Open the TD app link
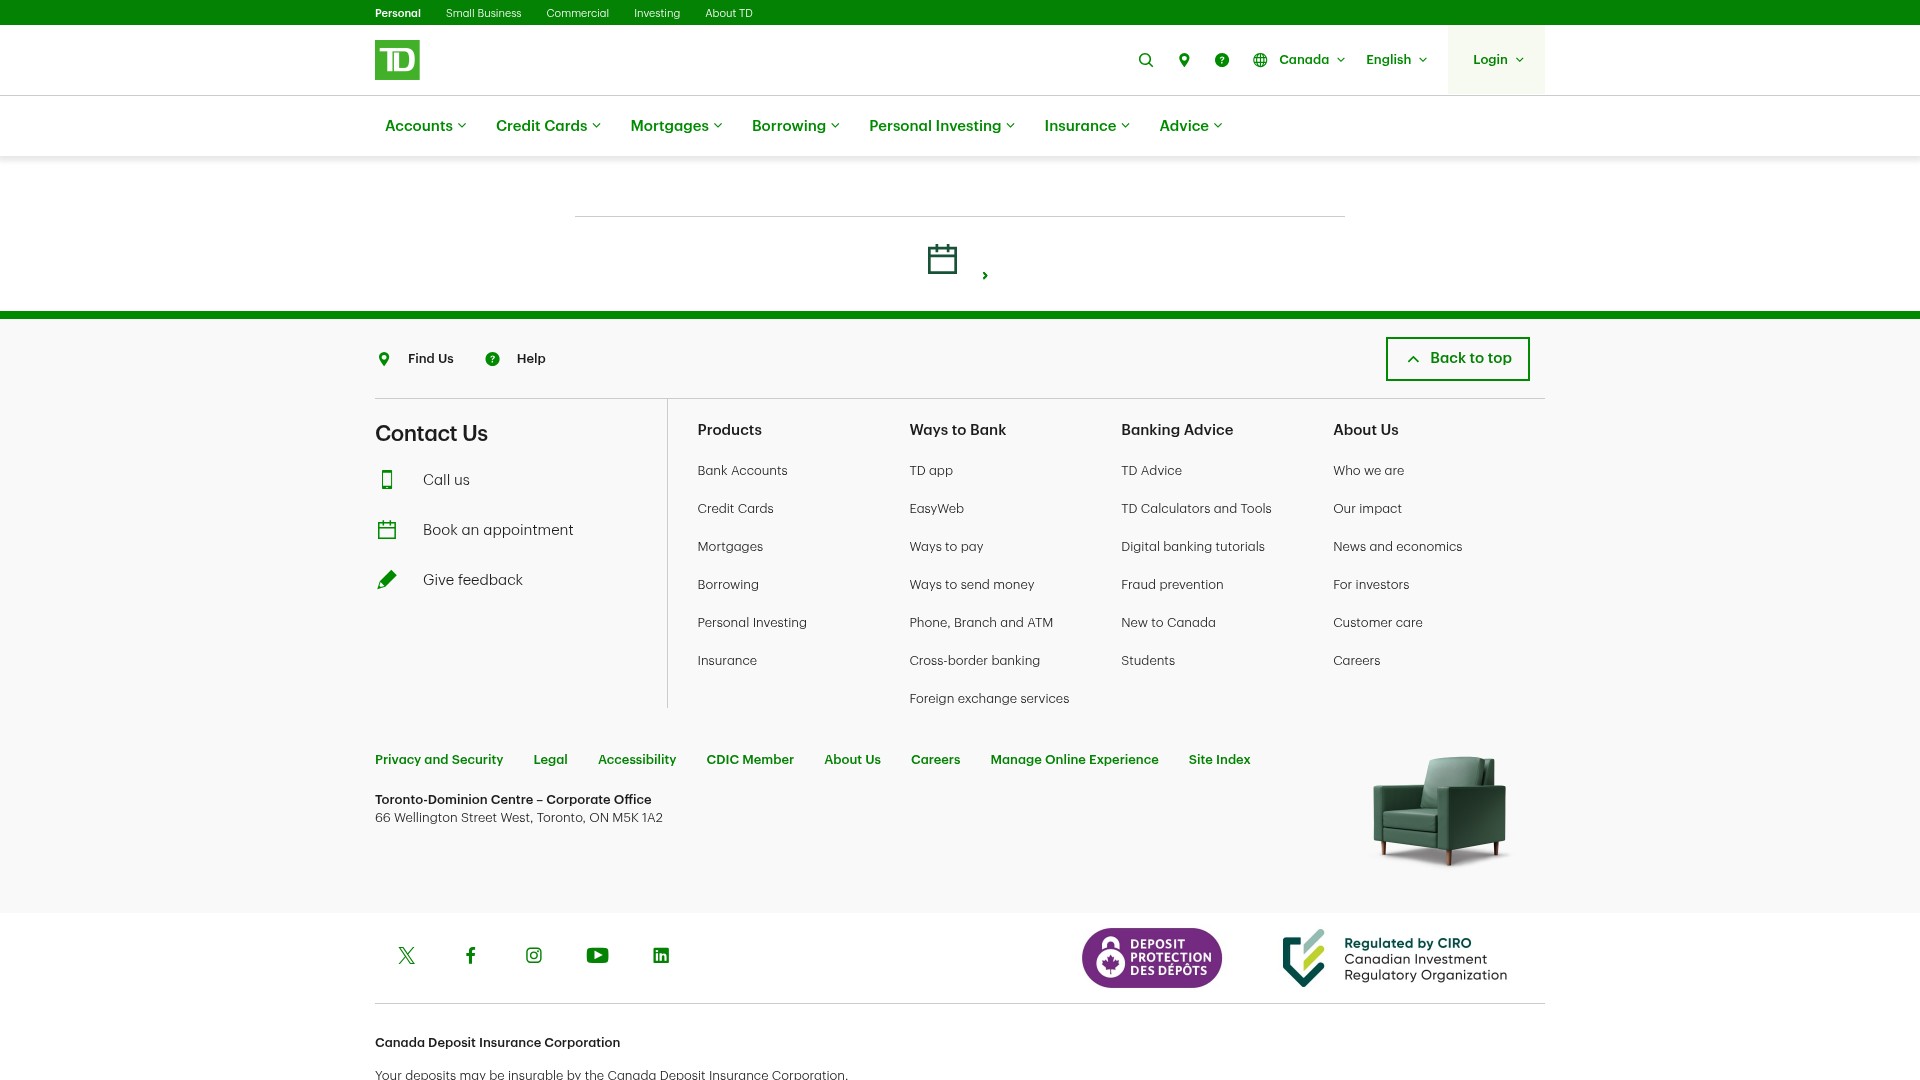This screenshot has width=1920, height=1080. [x=931, y=471]
